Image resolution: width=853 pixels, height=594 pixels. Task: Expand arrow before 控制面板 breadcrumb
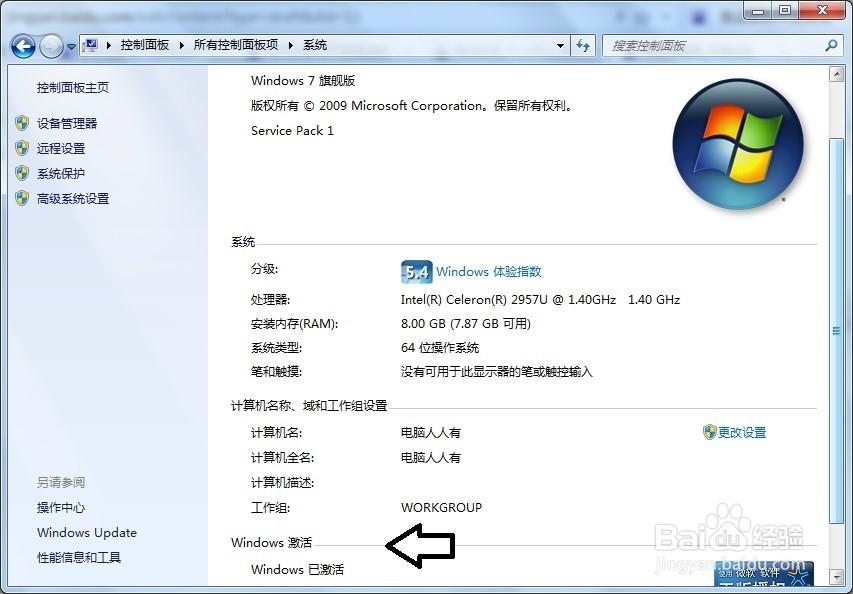(108, 46)
